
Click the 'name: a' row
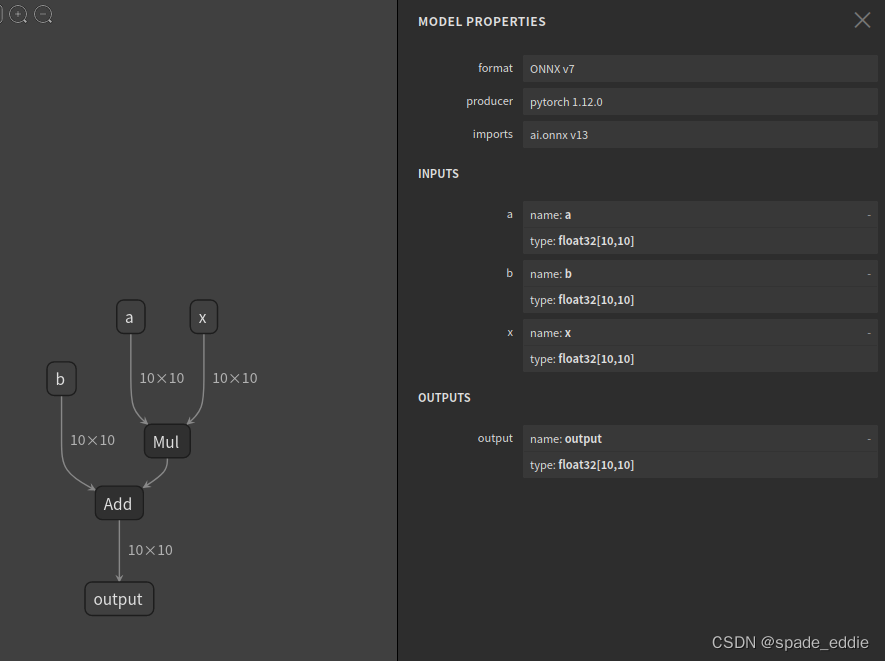[700, 215]
